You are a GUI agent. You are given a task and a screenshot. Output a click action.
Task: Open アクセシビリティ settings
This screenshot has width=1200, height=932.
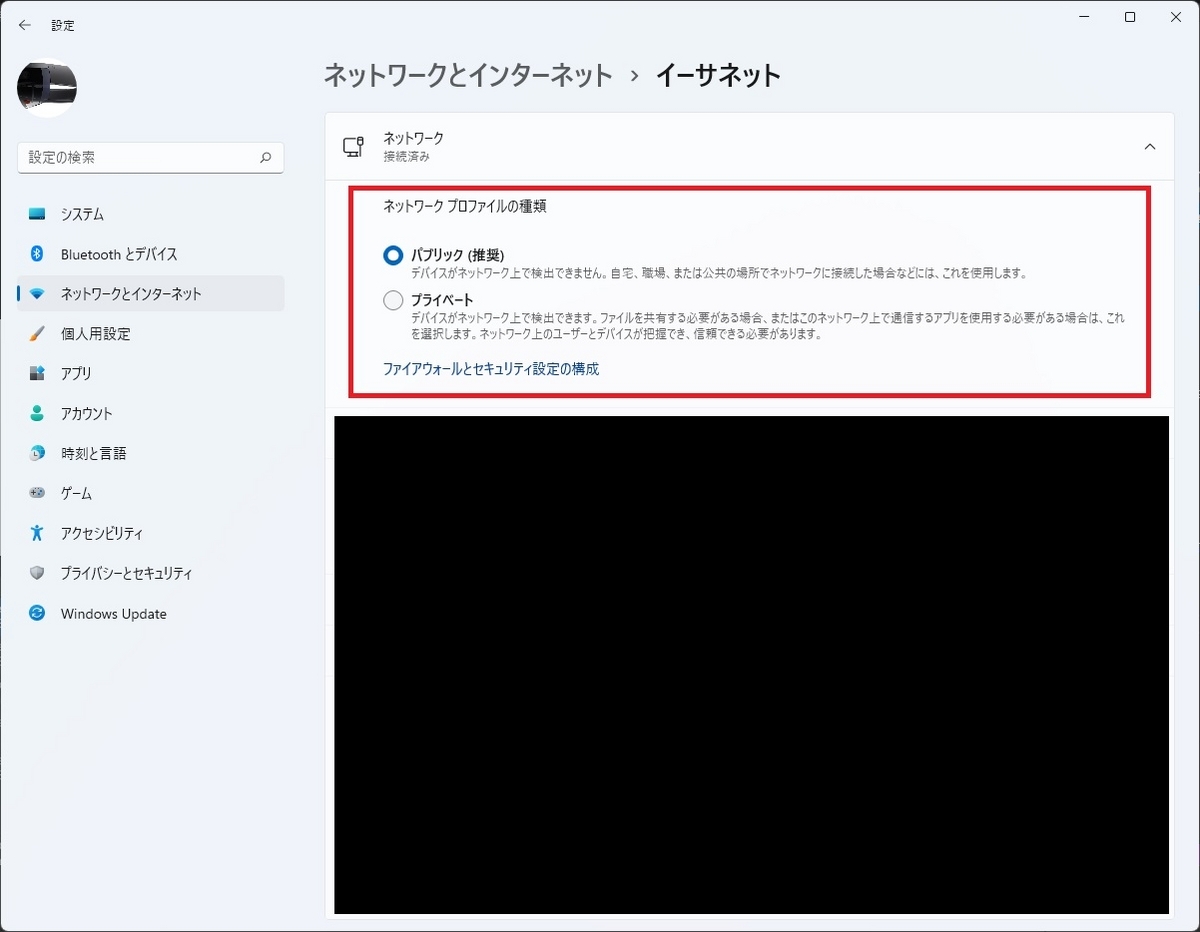(x=151, y=533)
